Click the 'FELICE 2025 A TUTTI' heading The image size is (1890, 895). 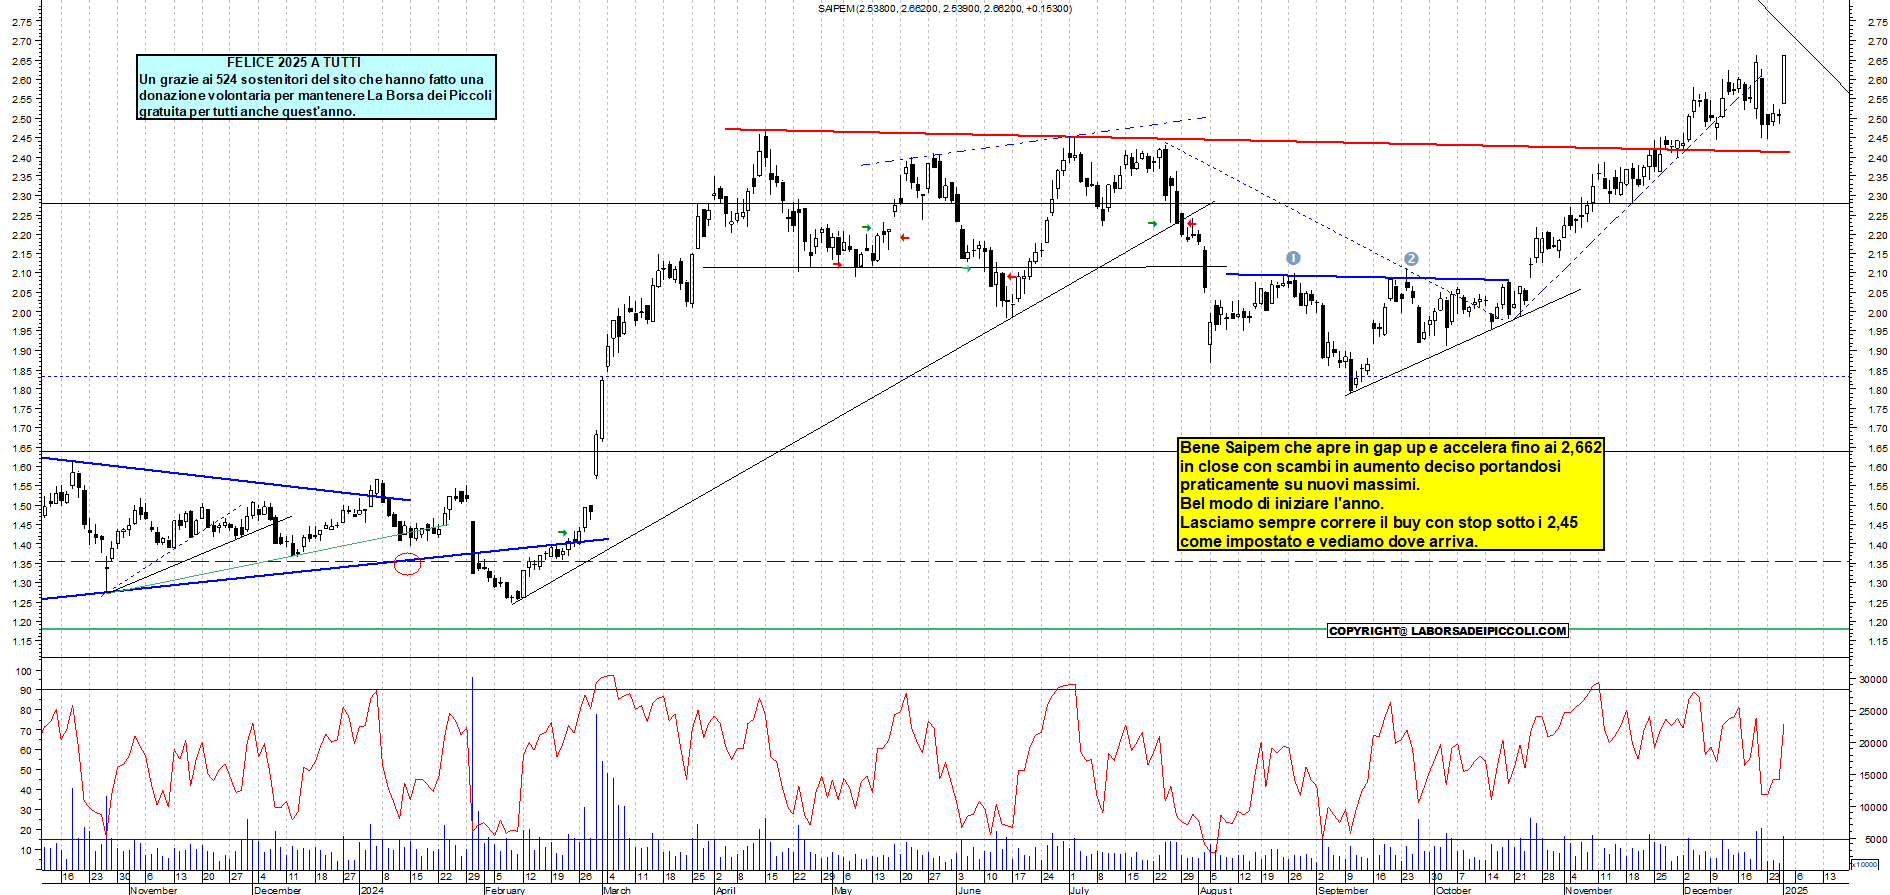(x=294, y=62)
